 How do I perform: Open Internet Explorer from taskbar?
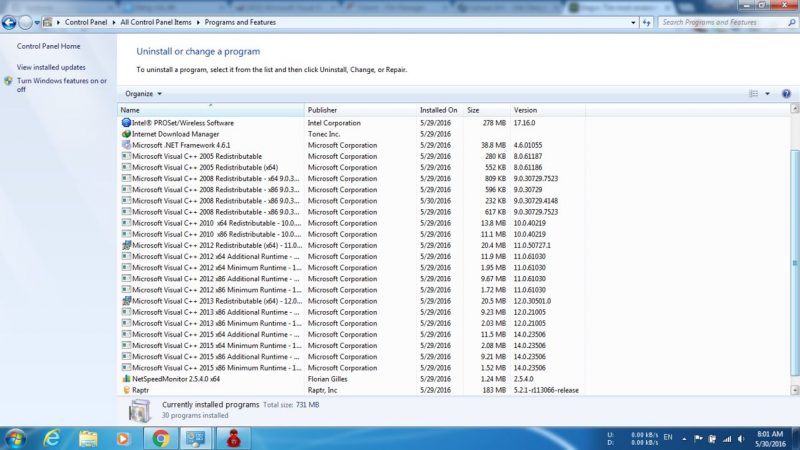click(x=52, y=439)
